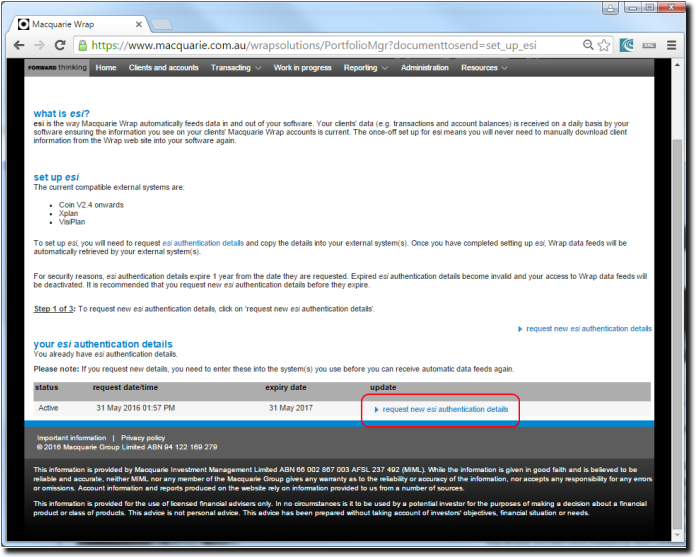The image size is (696, 557).
Task: Go back using the browser back arrow
Action: (19, 45)
